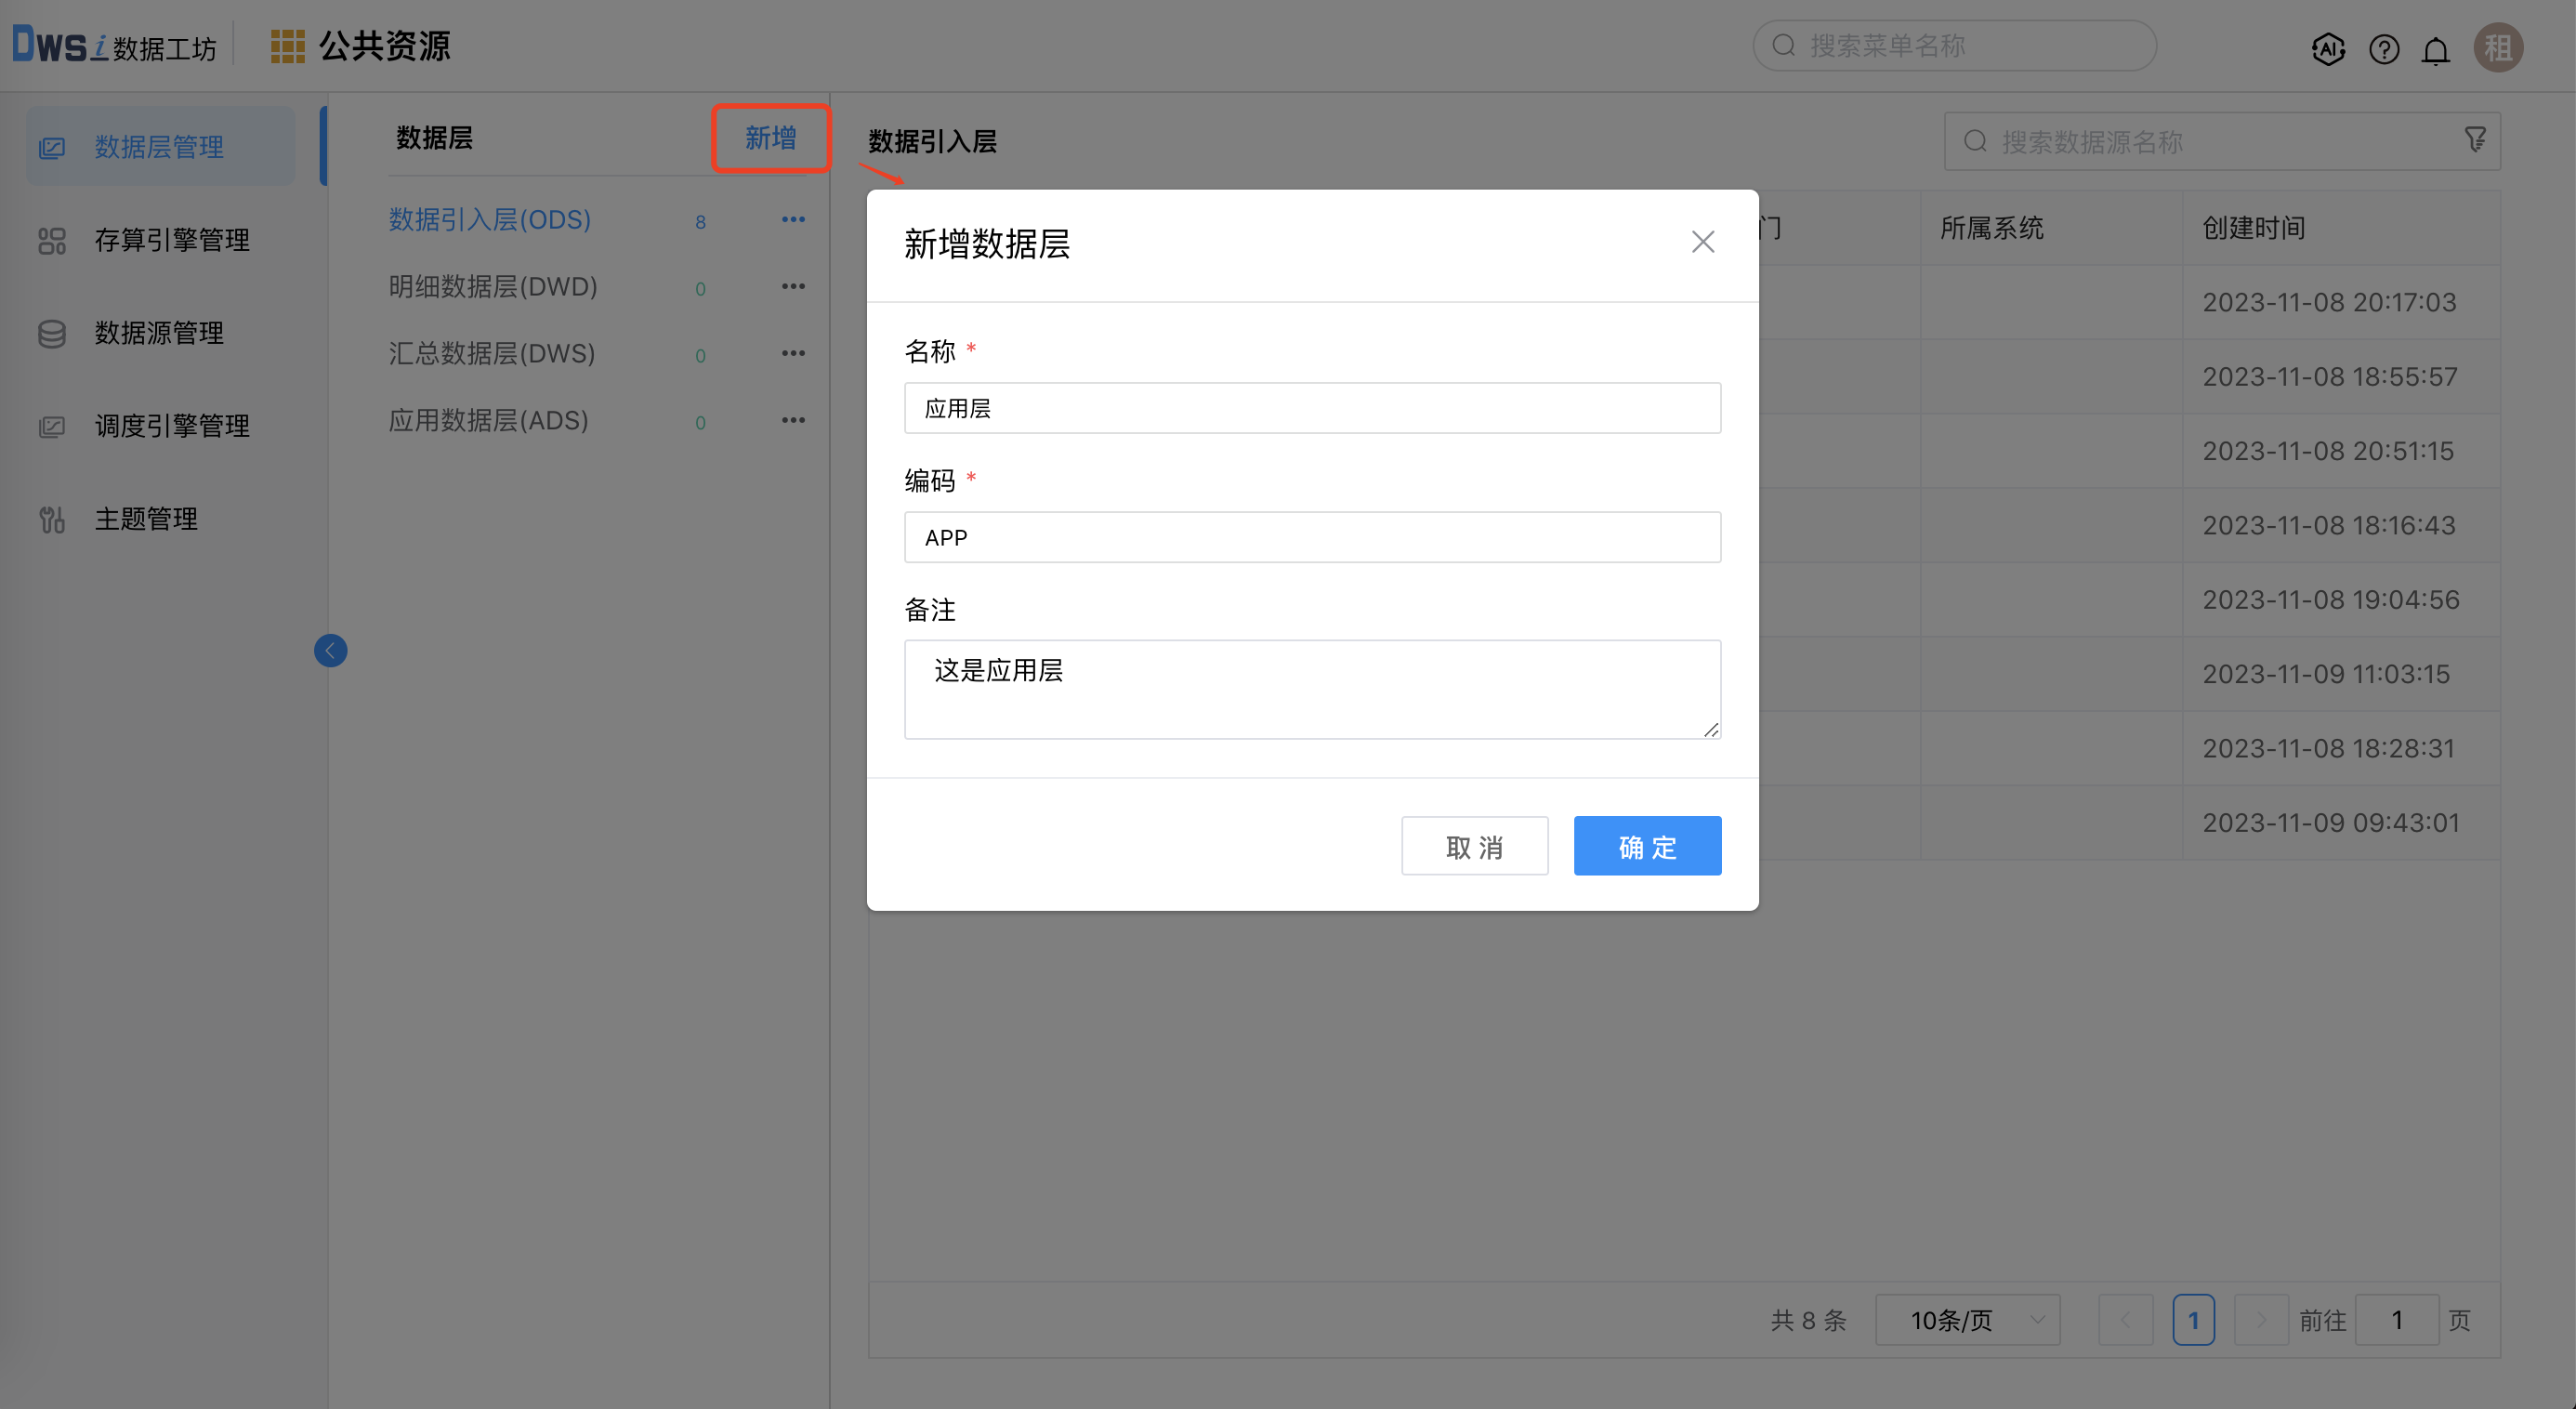Close the 新增数据层 dialog
This screenshot has height=1409, width=2576.
[1703, 242]
